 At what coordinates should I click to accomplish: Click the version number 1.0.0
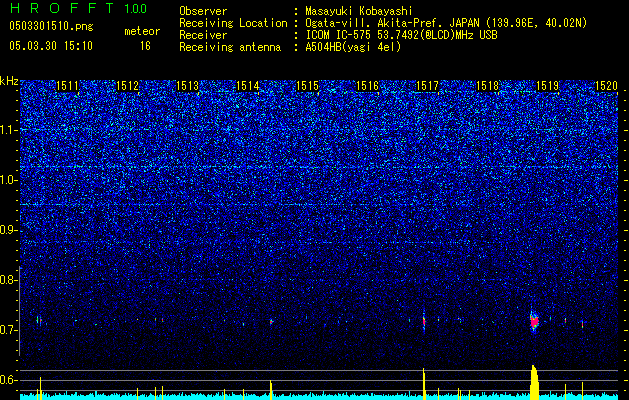135,8
